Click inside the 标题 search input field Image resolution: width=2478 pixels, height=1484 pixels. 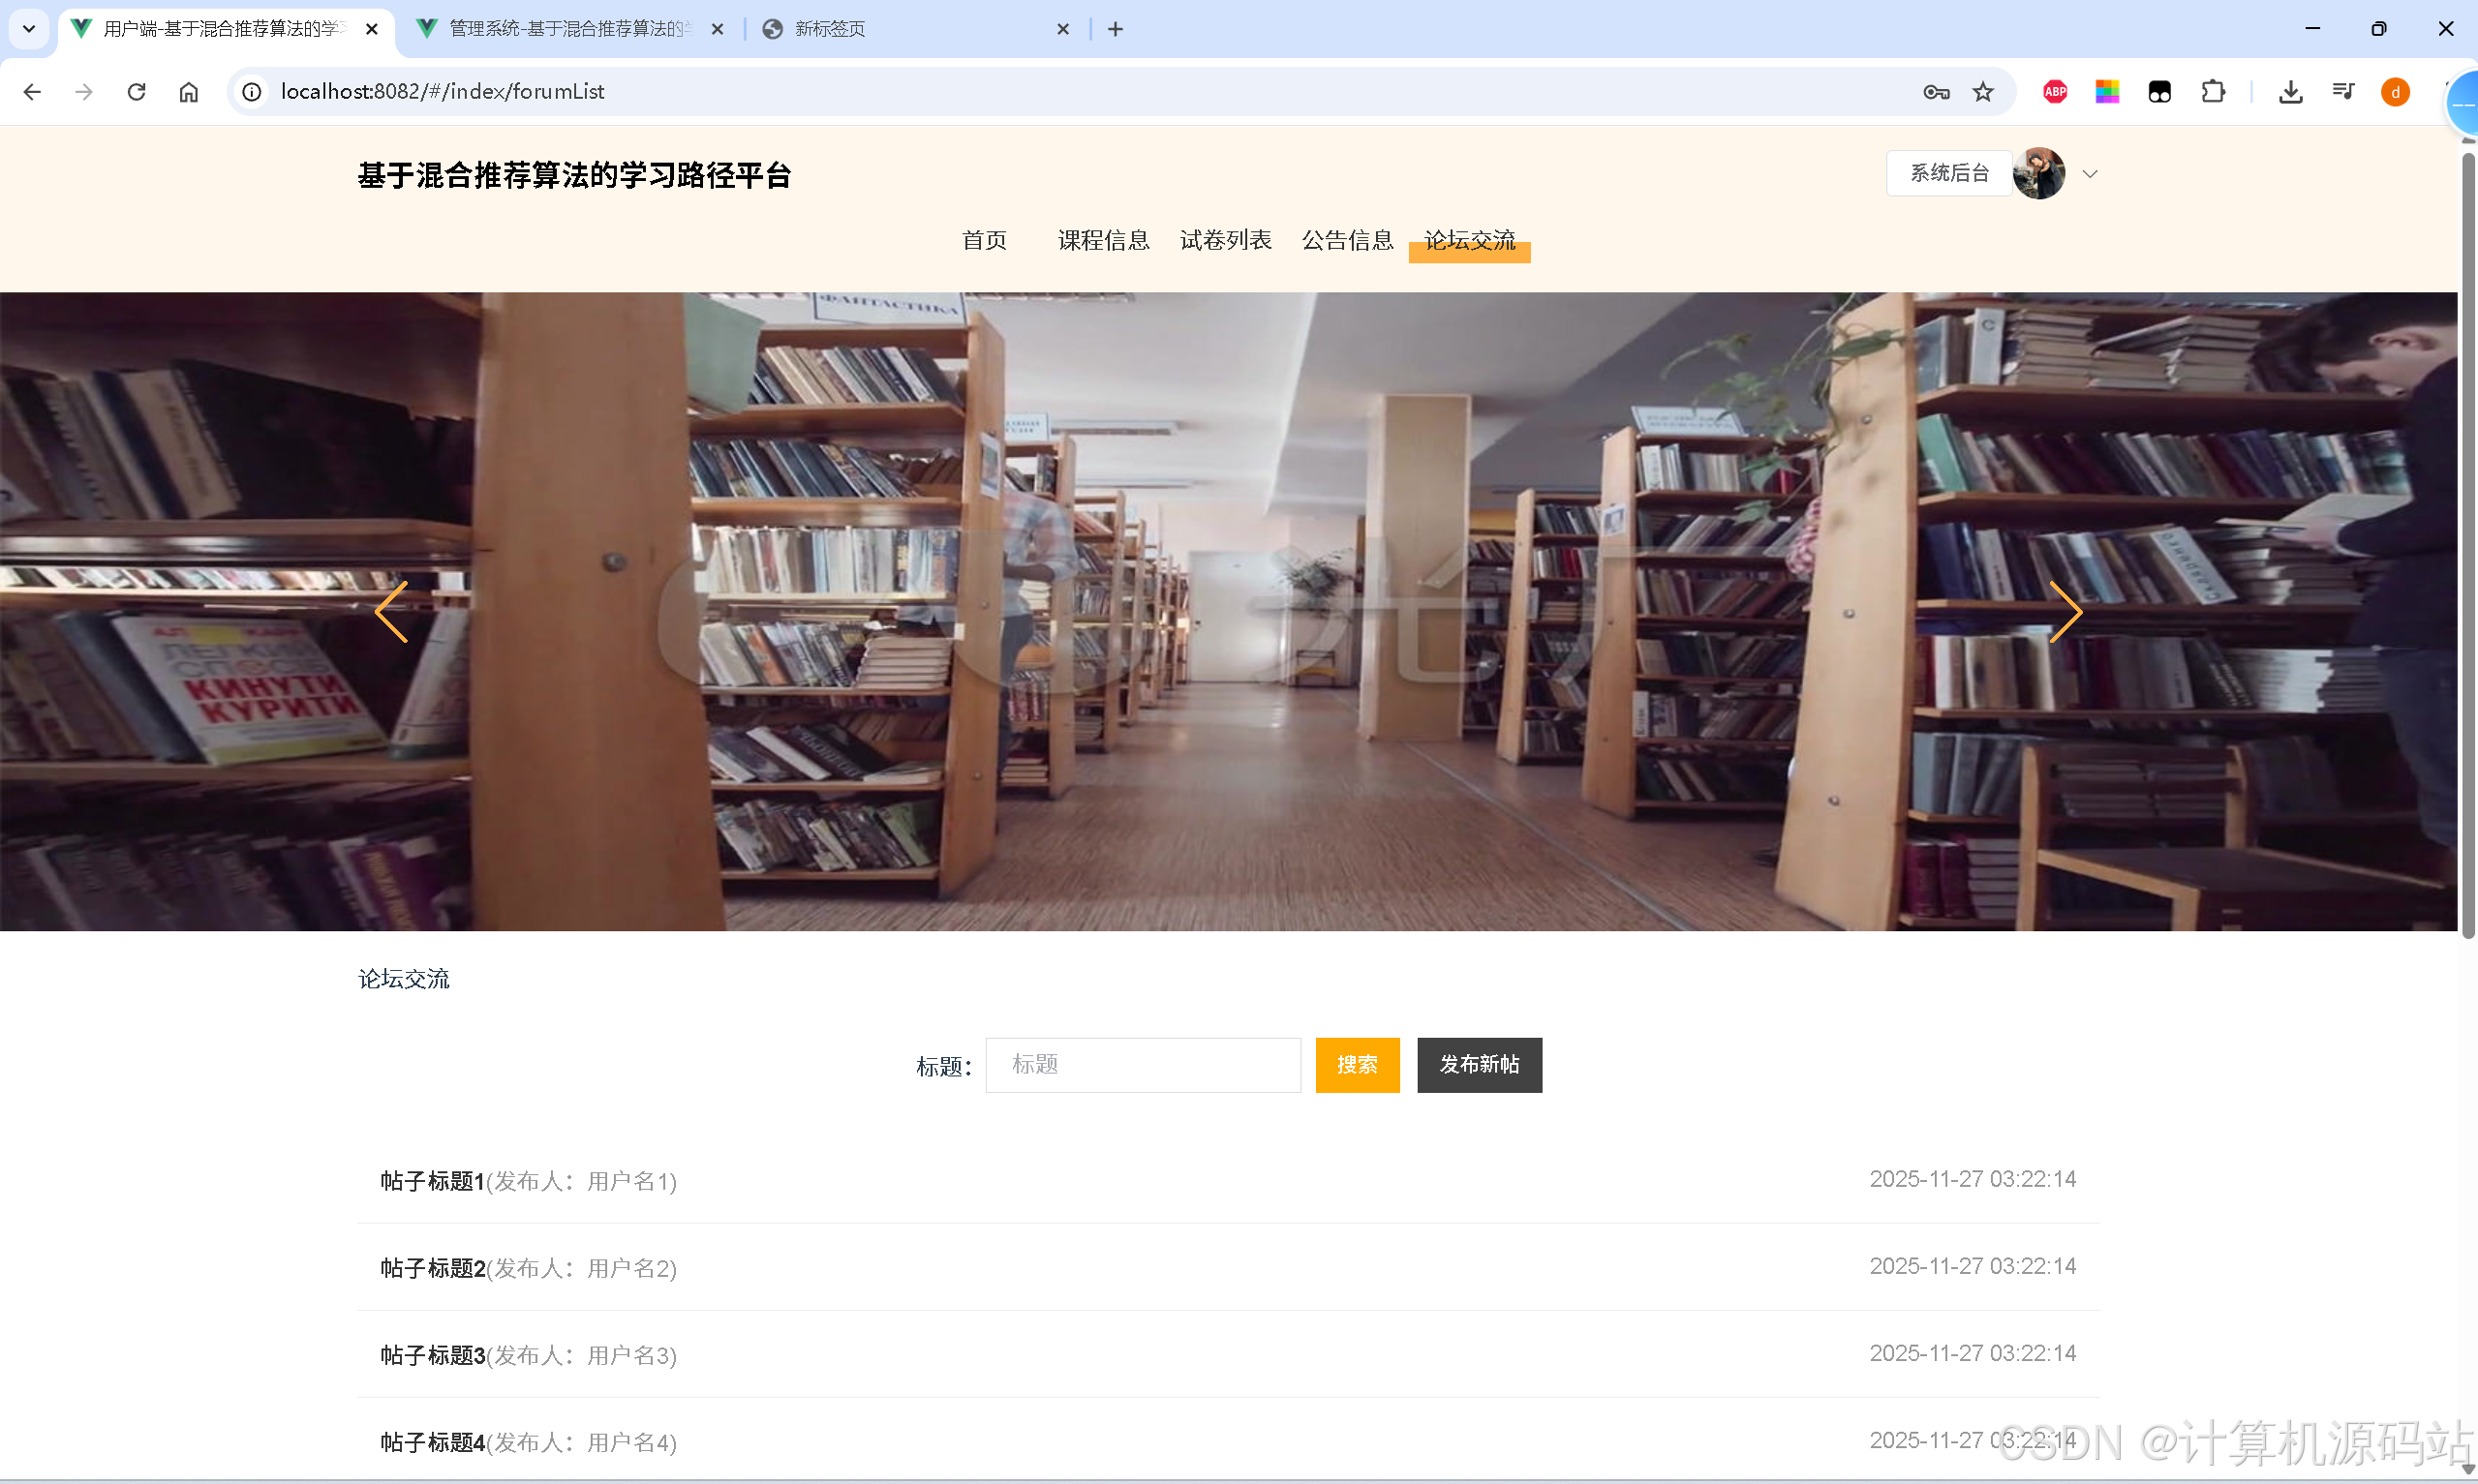point(1142,1064)
